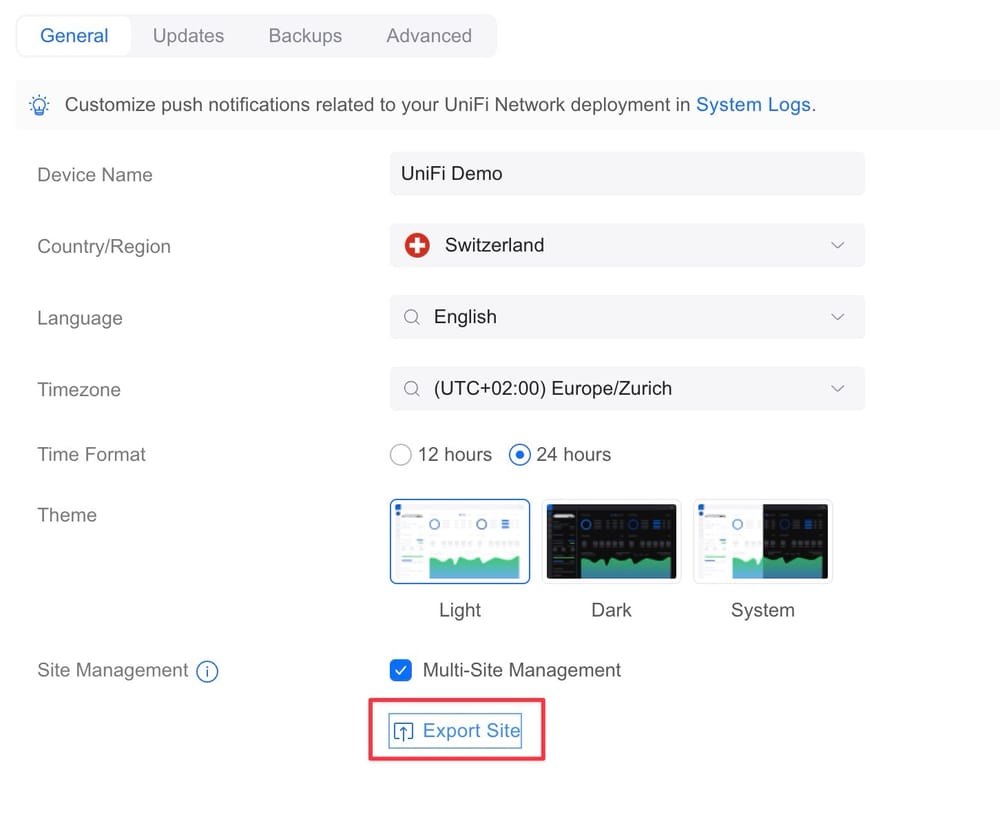Choose the System theme thumbnail
The width and height of the screenshot is (1000, 813).
pos(763,541)
